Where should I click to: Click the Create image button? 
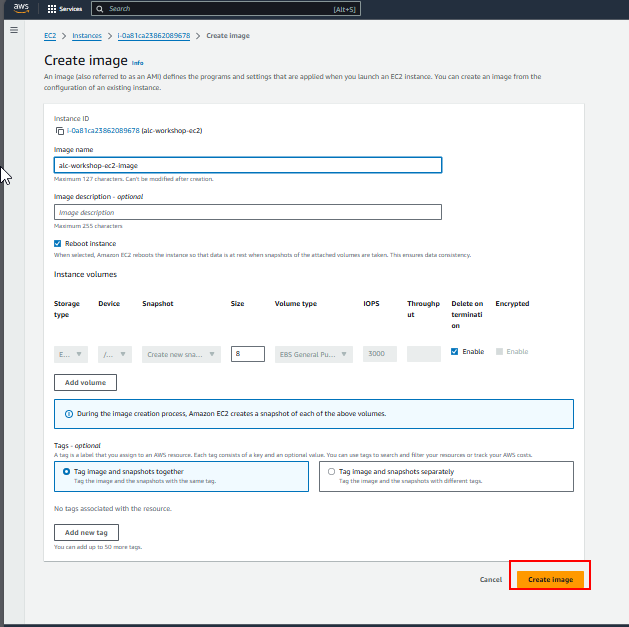[550, 579]
